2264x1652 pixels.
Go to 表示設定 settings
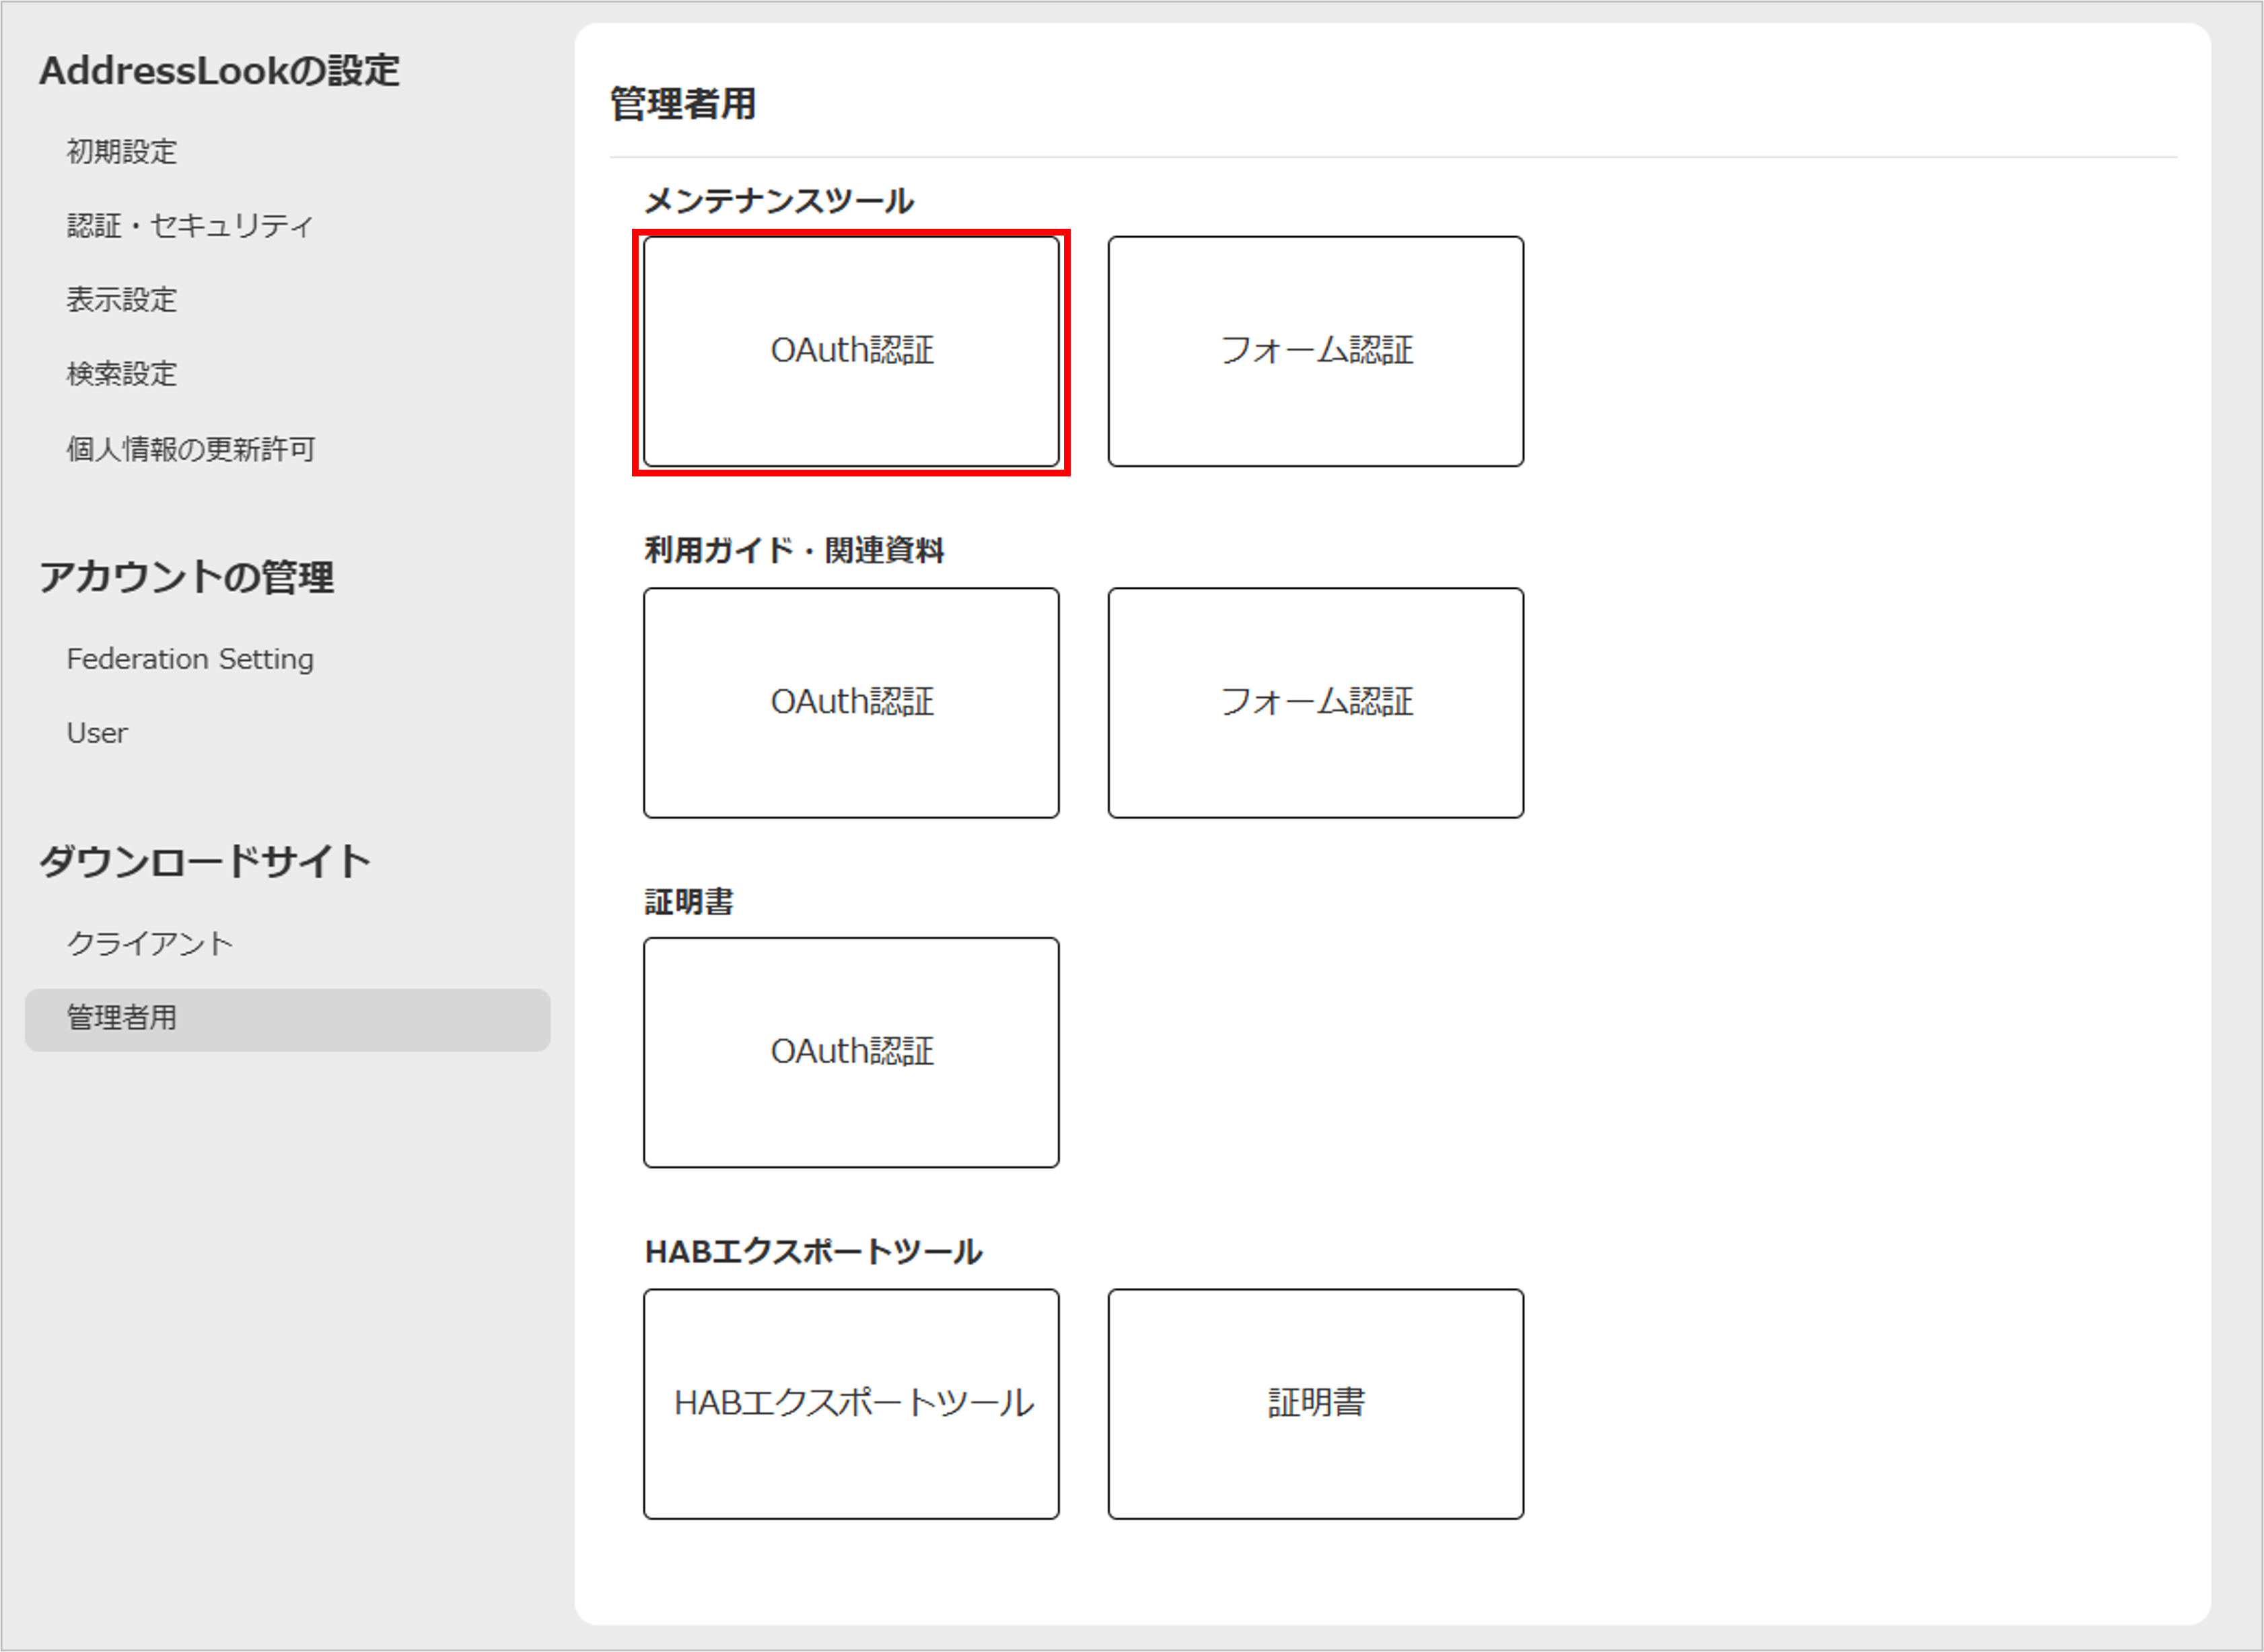121,300
